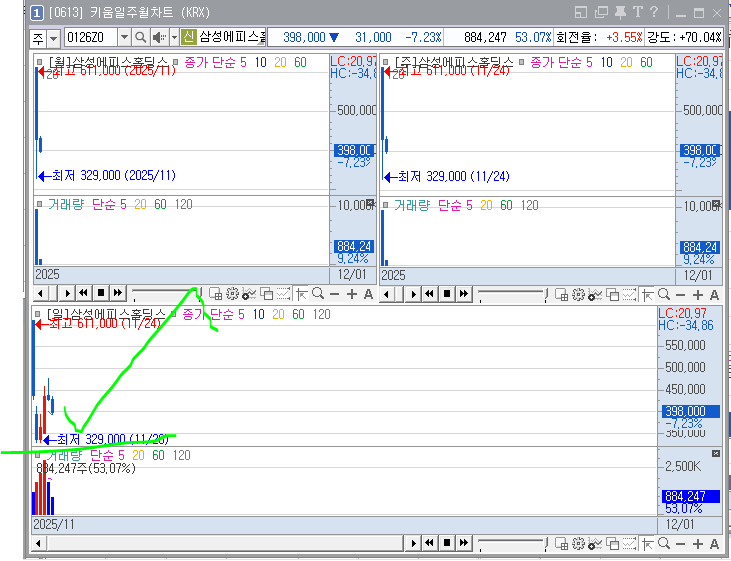Pin the window using title bar pushpin
This screenshot has width=731, height=561.
(621, 12)
